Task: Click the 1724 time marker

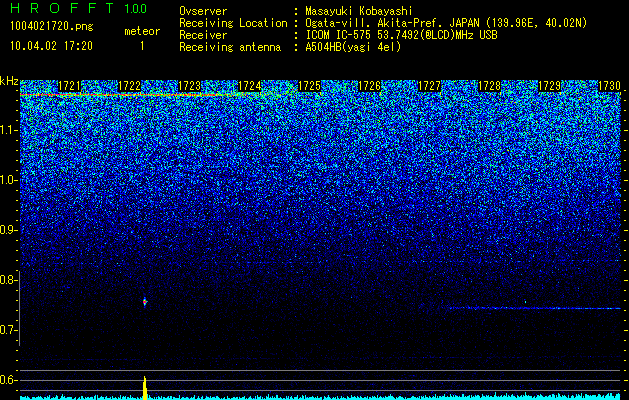Action: [x=250, y=86]
